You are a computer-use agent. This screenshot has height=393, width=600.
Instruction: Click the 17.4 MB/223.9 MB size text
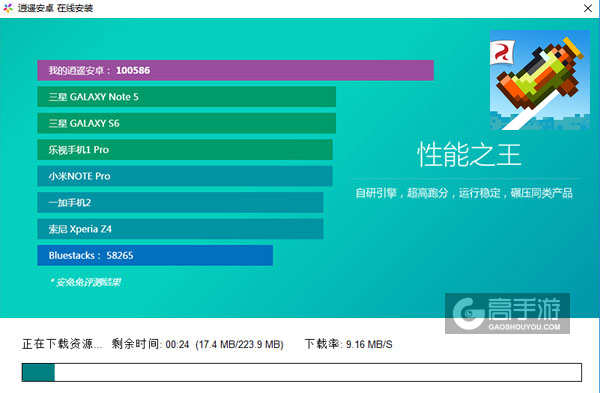click(x=239, y=344)
